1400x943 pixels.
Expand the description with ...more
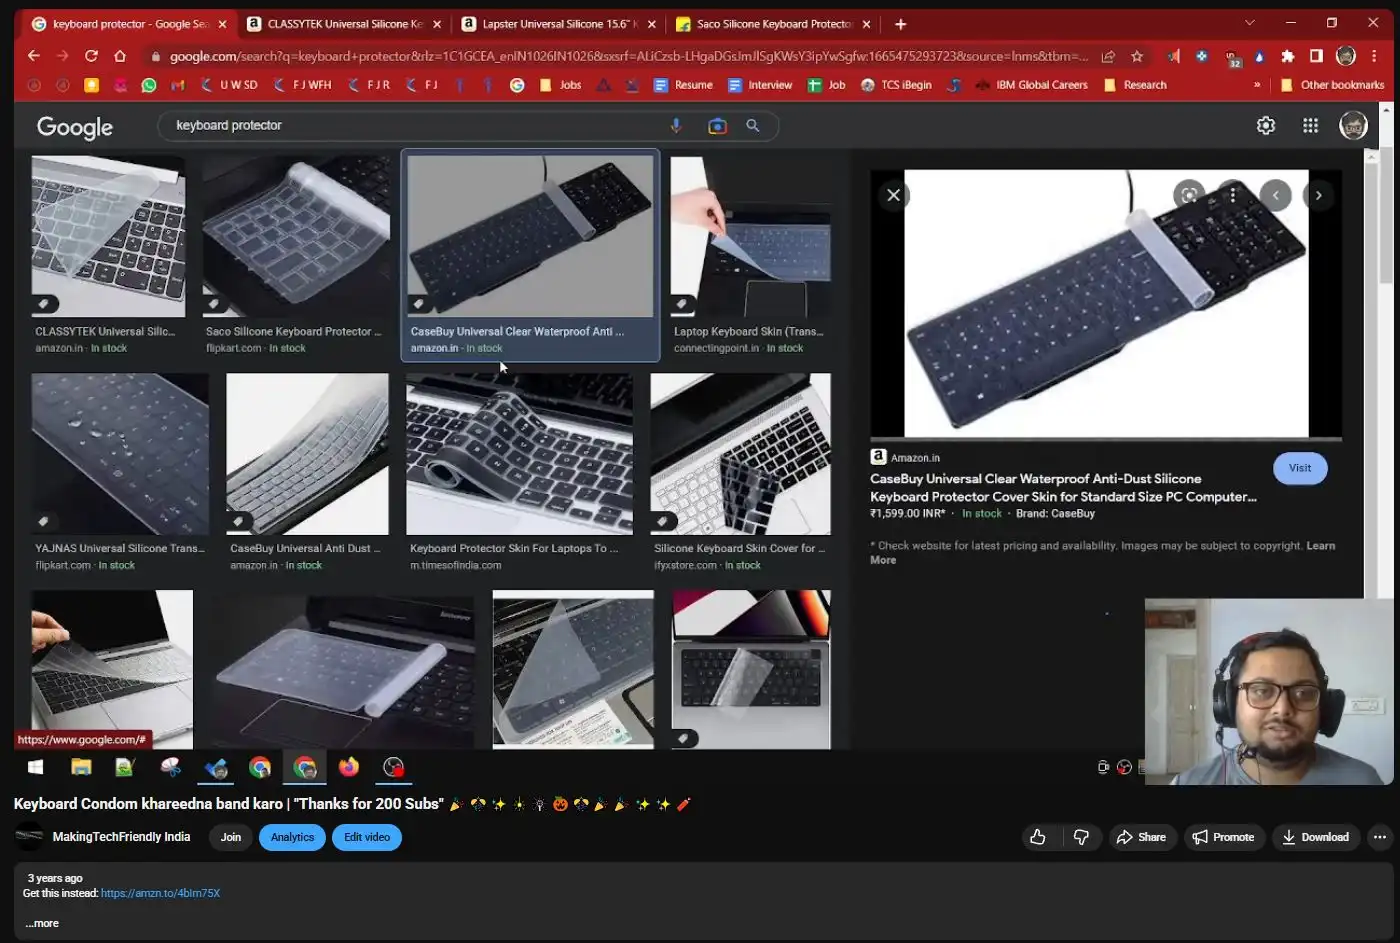coord(42,923)
